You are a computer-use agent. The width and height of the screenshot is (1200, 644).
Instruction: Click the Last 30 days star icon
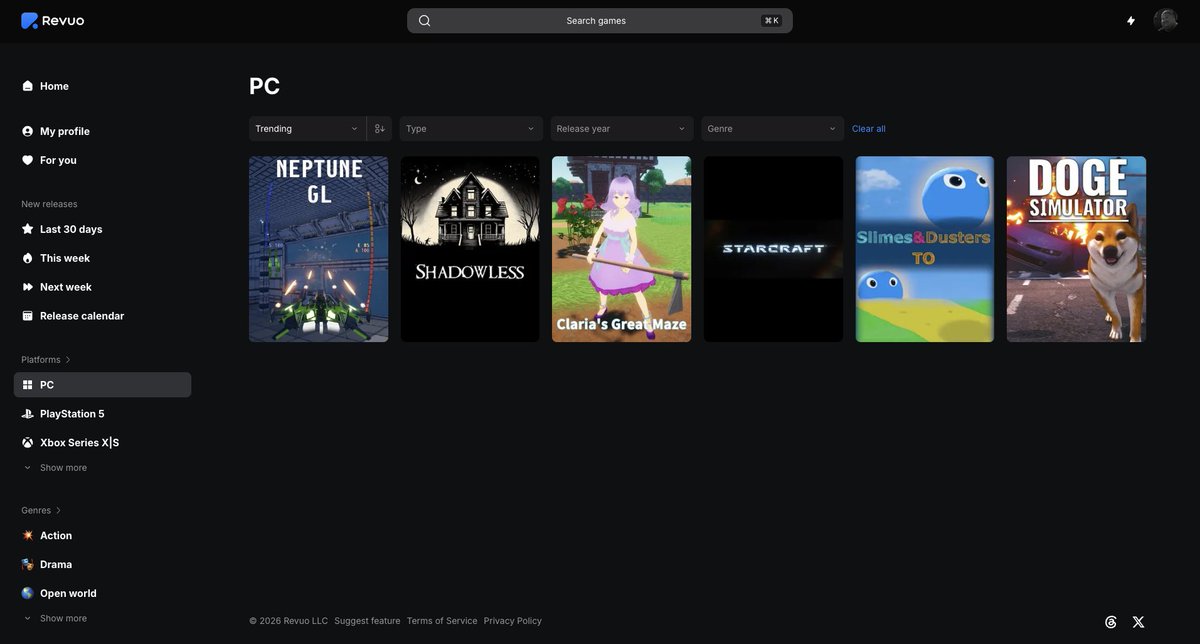[x=27, y=229]
